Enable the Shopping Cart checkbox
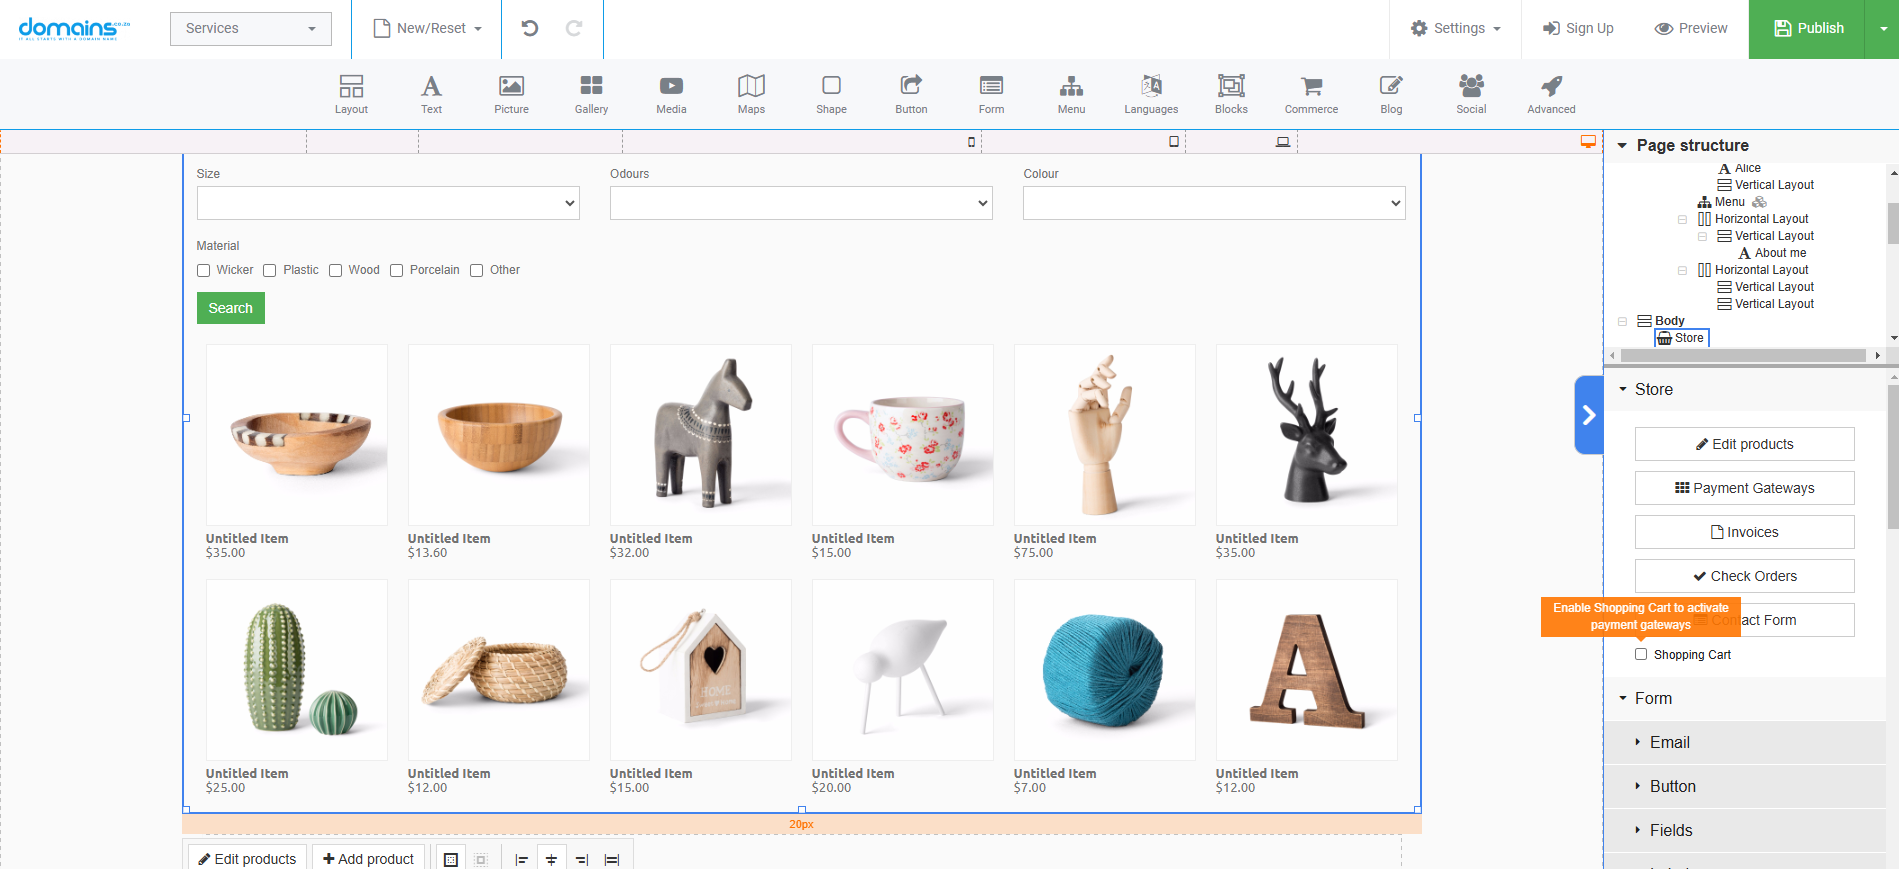 [1641, 654]
